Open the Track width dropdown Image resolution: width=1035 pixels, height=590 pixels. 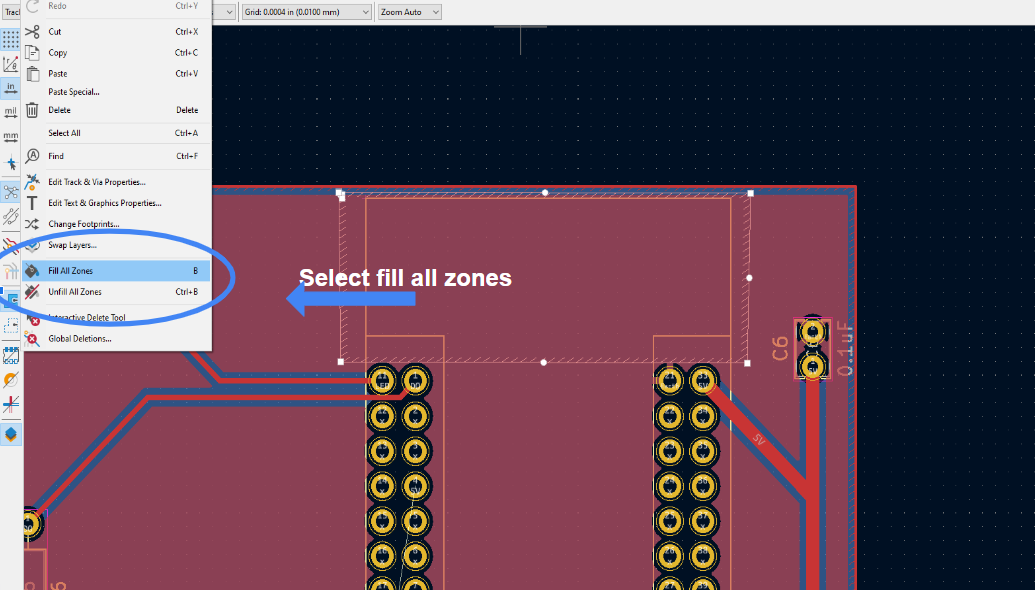(12, 12)
